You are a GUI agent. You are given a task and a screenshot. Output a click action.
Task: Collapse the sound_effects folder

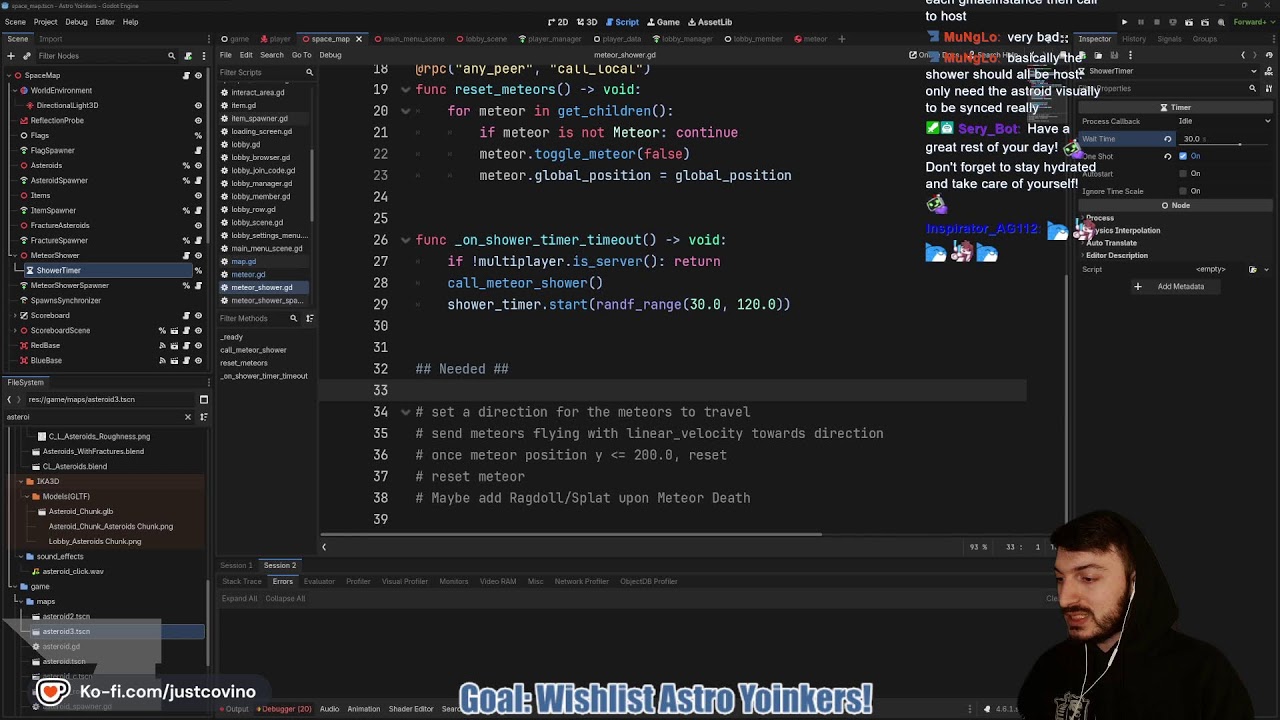[x=20, y=556]
